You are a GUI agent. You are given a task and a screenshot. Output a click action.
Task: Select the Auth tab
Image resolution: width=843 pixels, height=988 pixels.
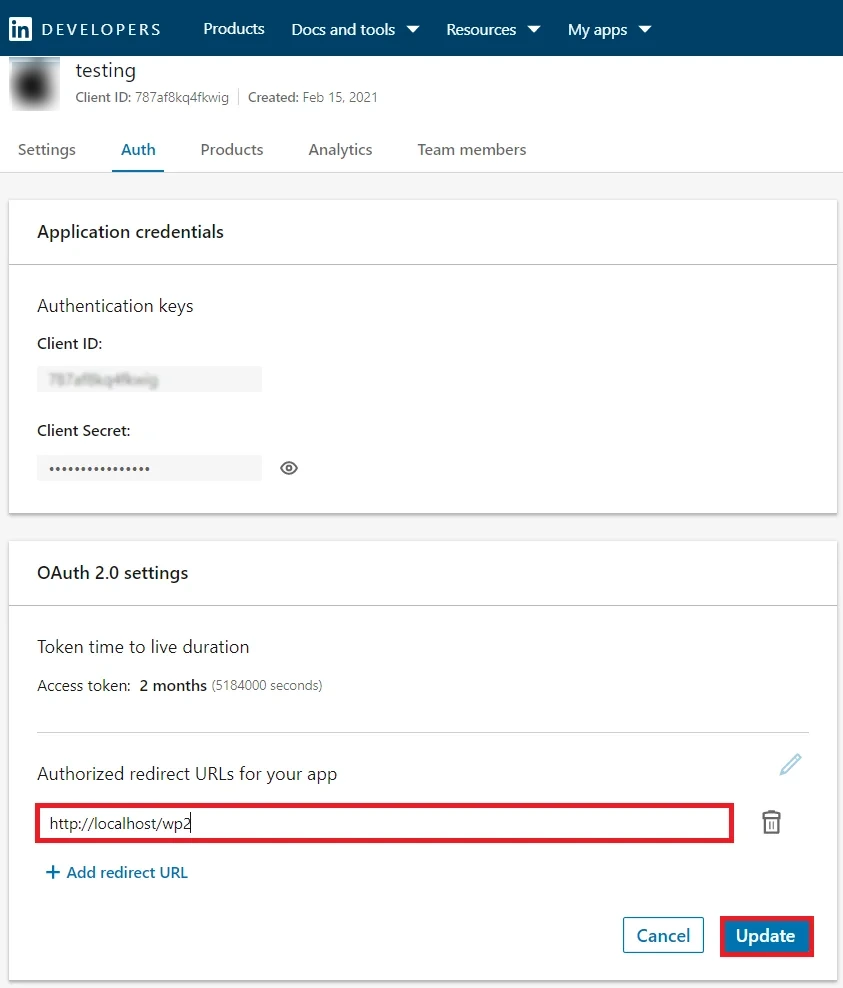[x=138, y=149]
